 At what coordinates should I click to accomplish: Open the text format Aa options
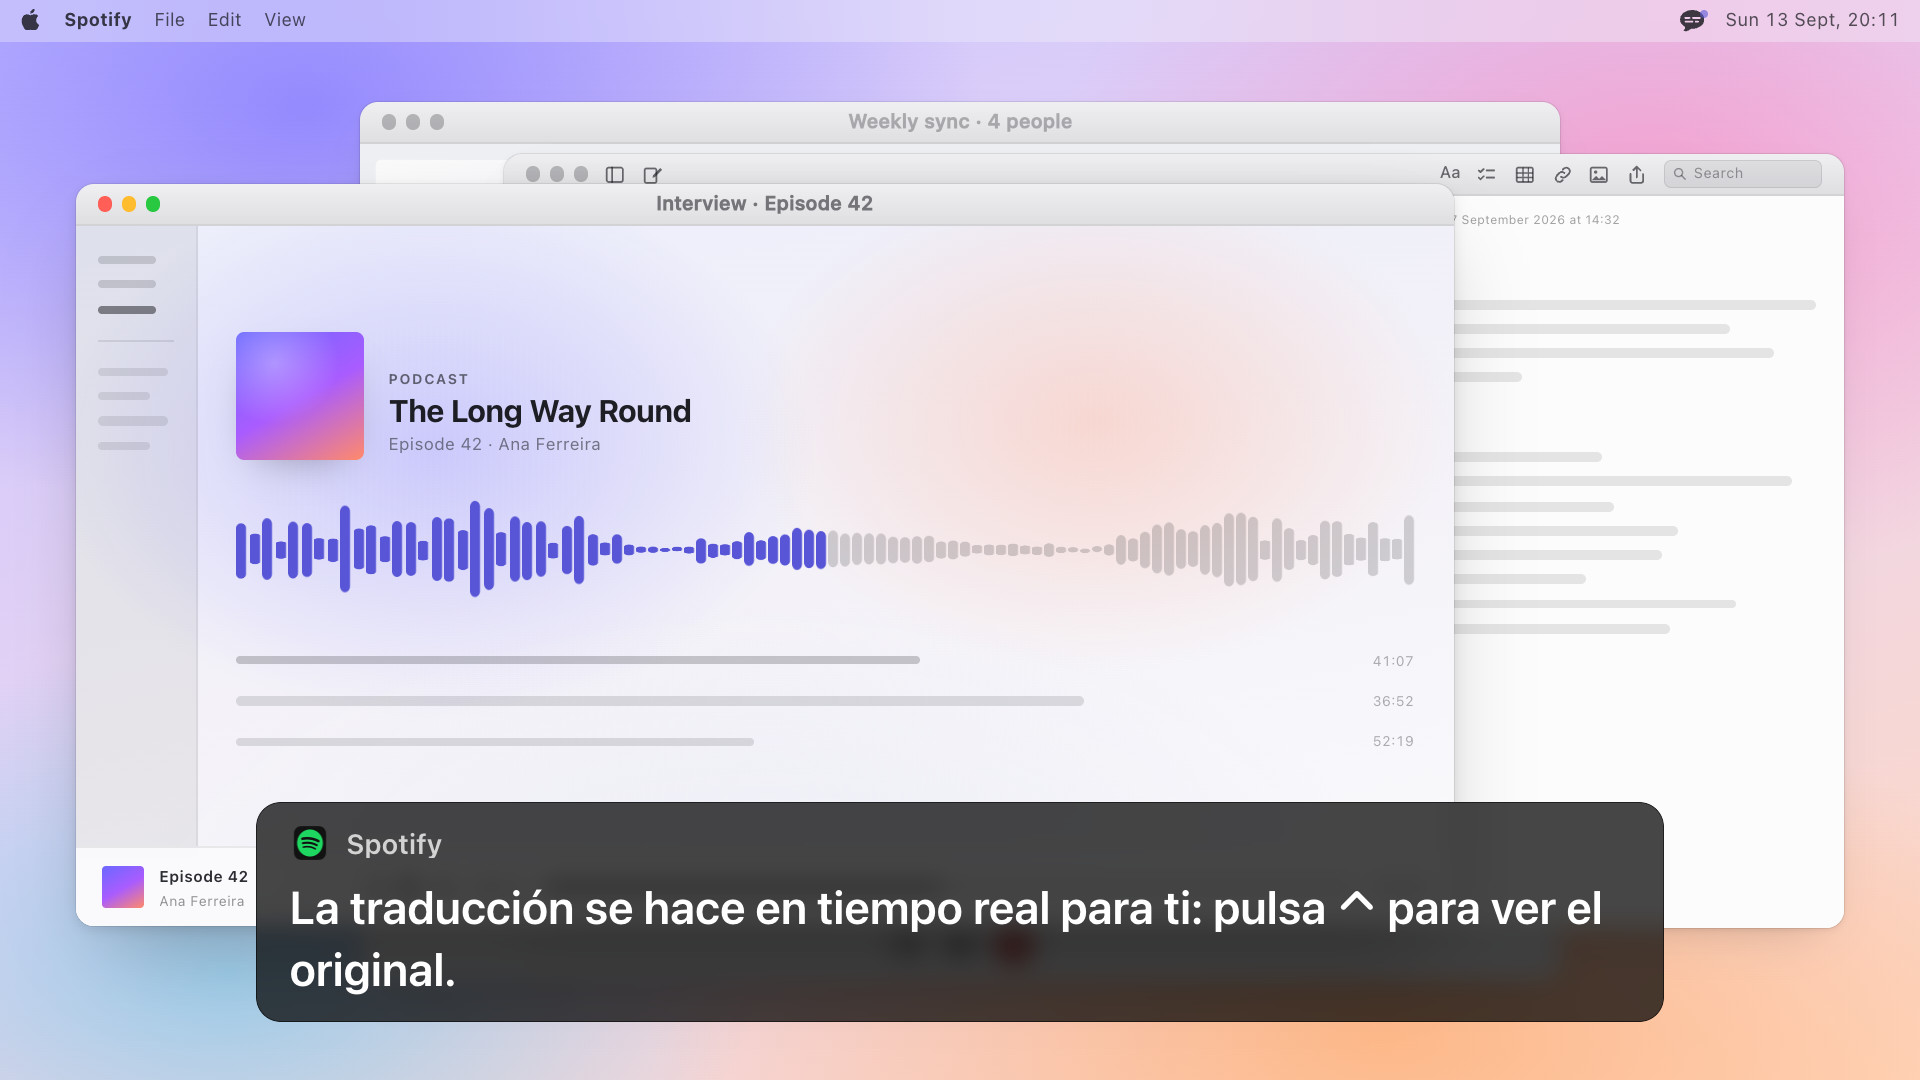point(1450,173)
